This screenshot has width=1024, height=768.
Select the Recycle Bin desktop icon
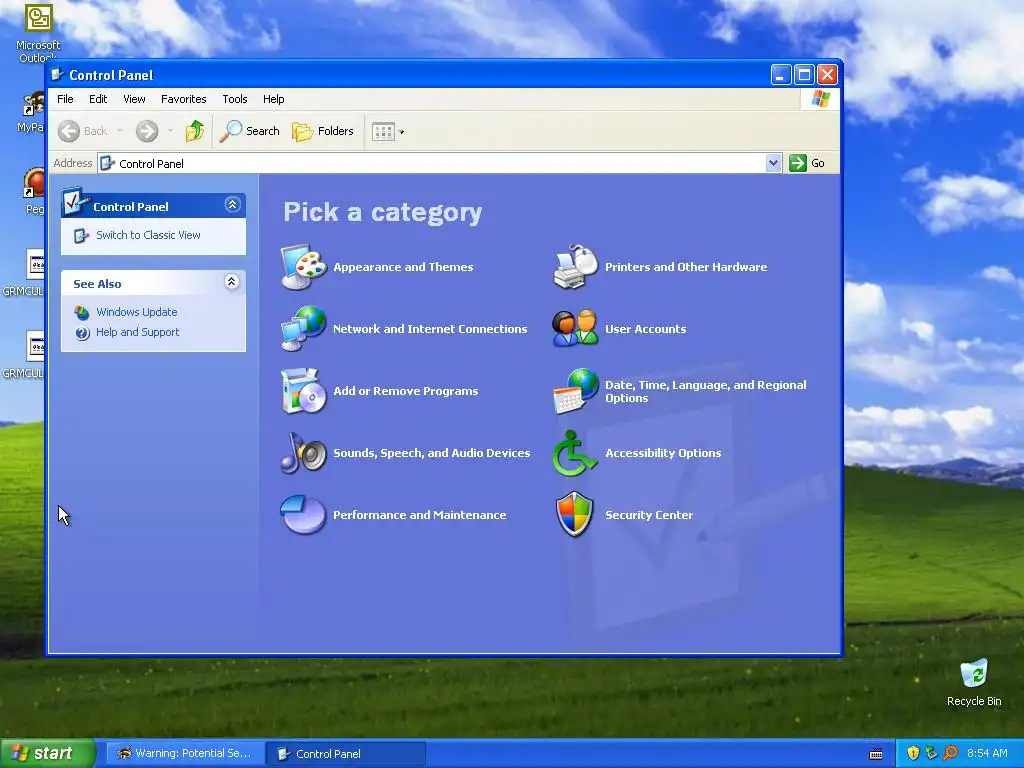(x=974, y=682)
